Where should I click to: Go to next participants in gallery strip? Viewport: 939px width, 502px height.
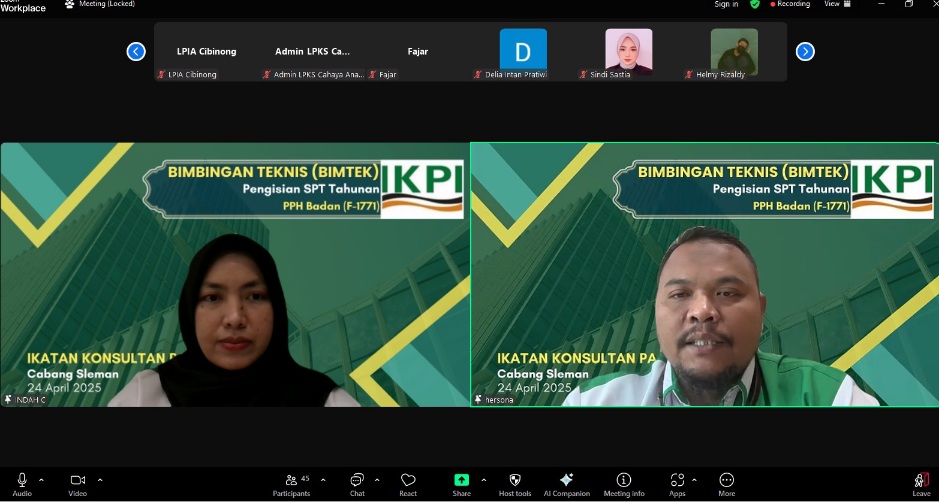805,52
